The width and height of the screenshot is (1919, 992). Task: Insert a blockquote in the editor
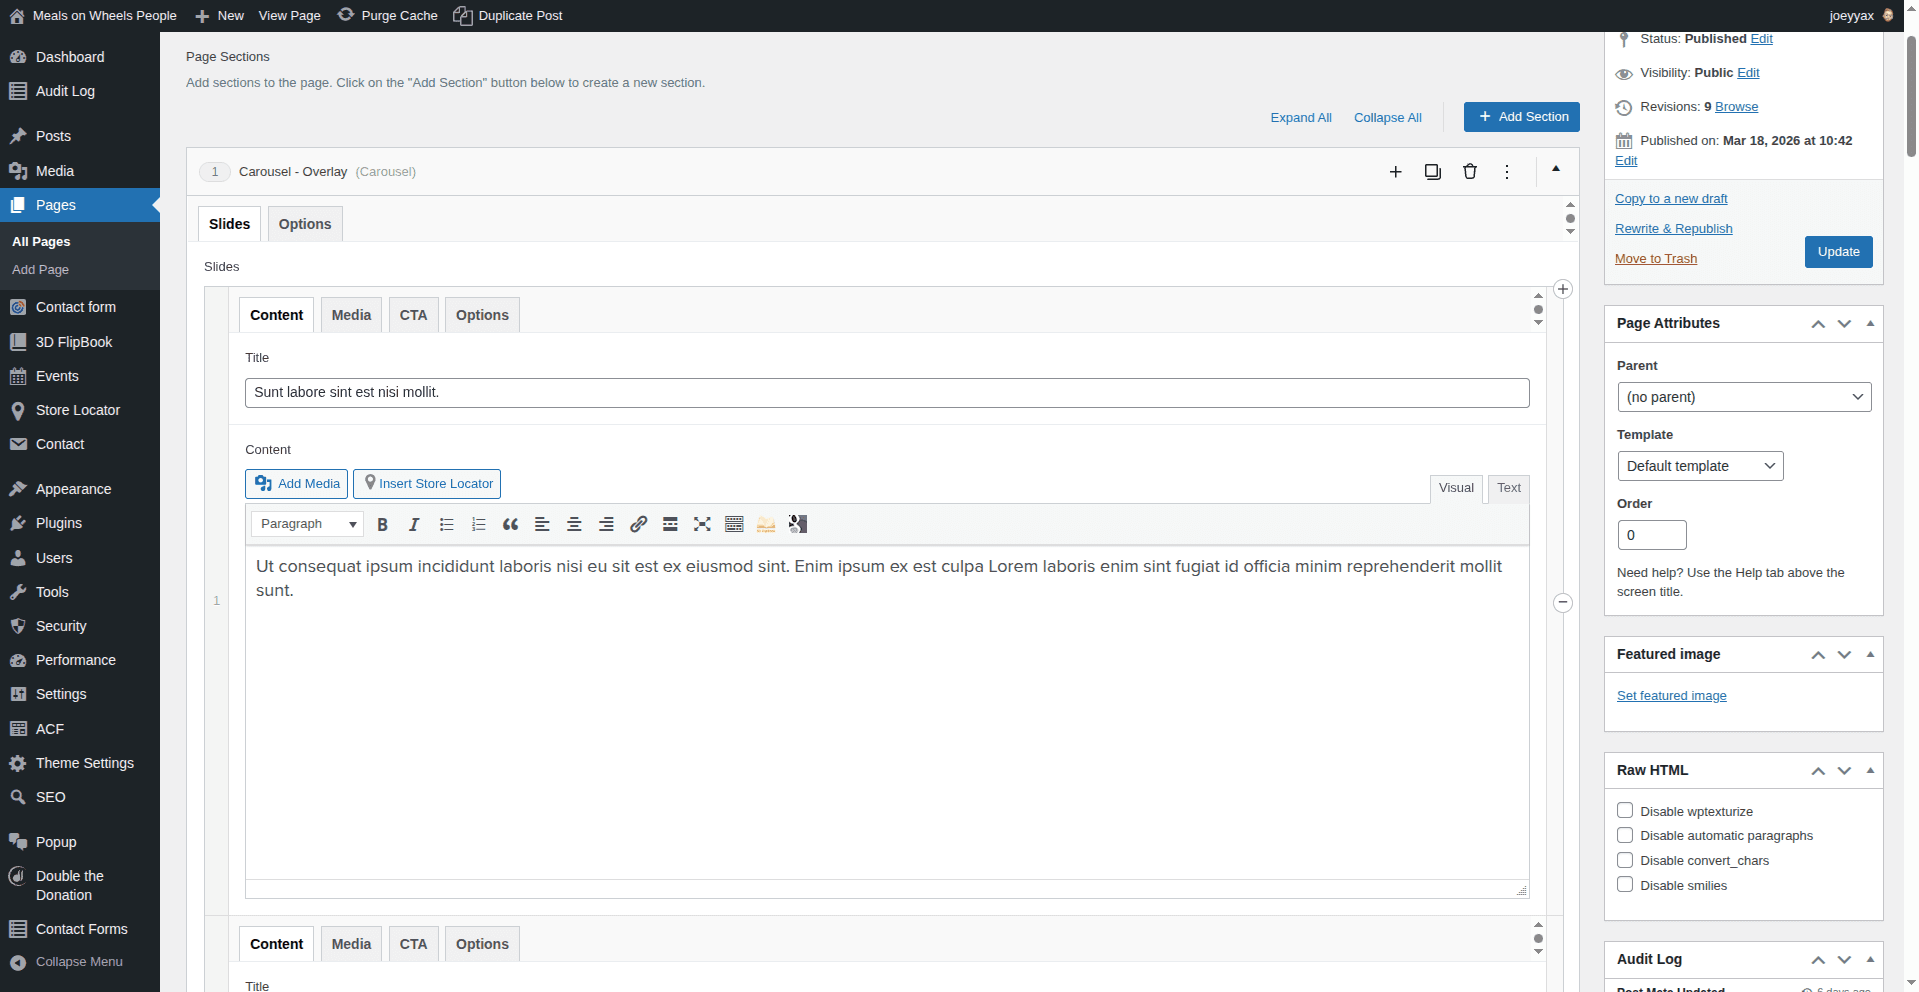[510, 524]
